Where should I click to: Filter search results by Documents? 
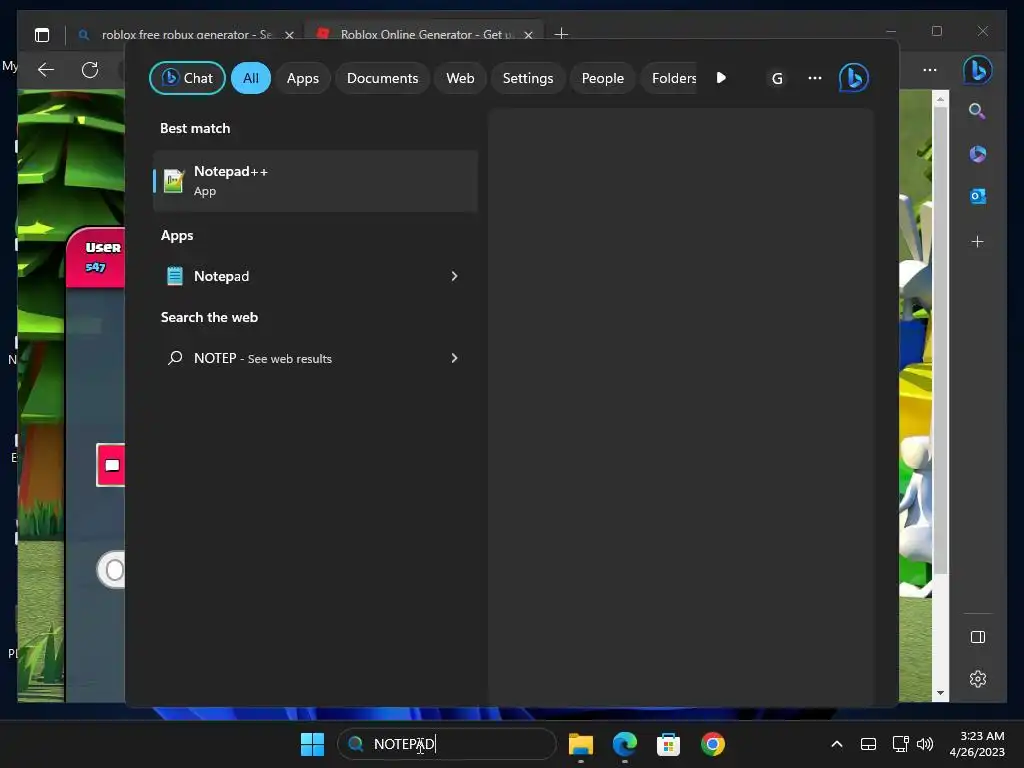tap(382, 78)
